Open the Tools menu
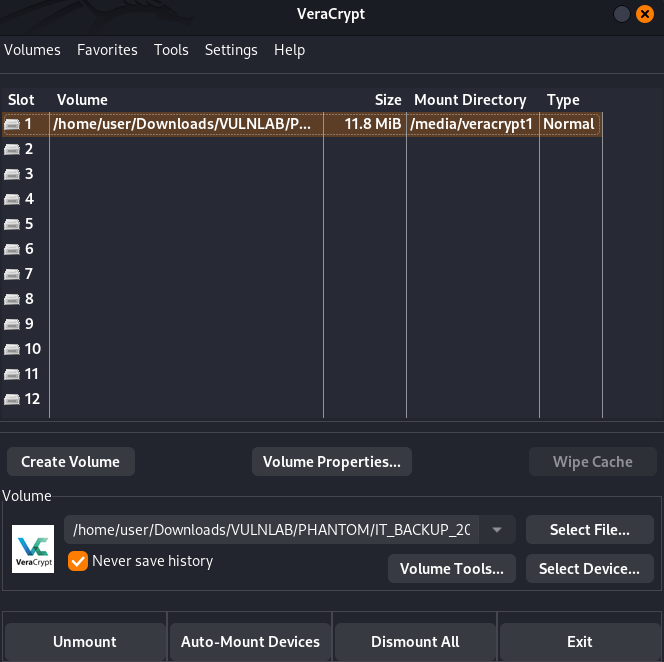Screen dimensions: 664x662 [171, 50]
